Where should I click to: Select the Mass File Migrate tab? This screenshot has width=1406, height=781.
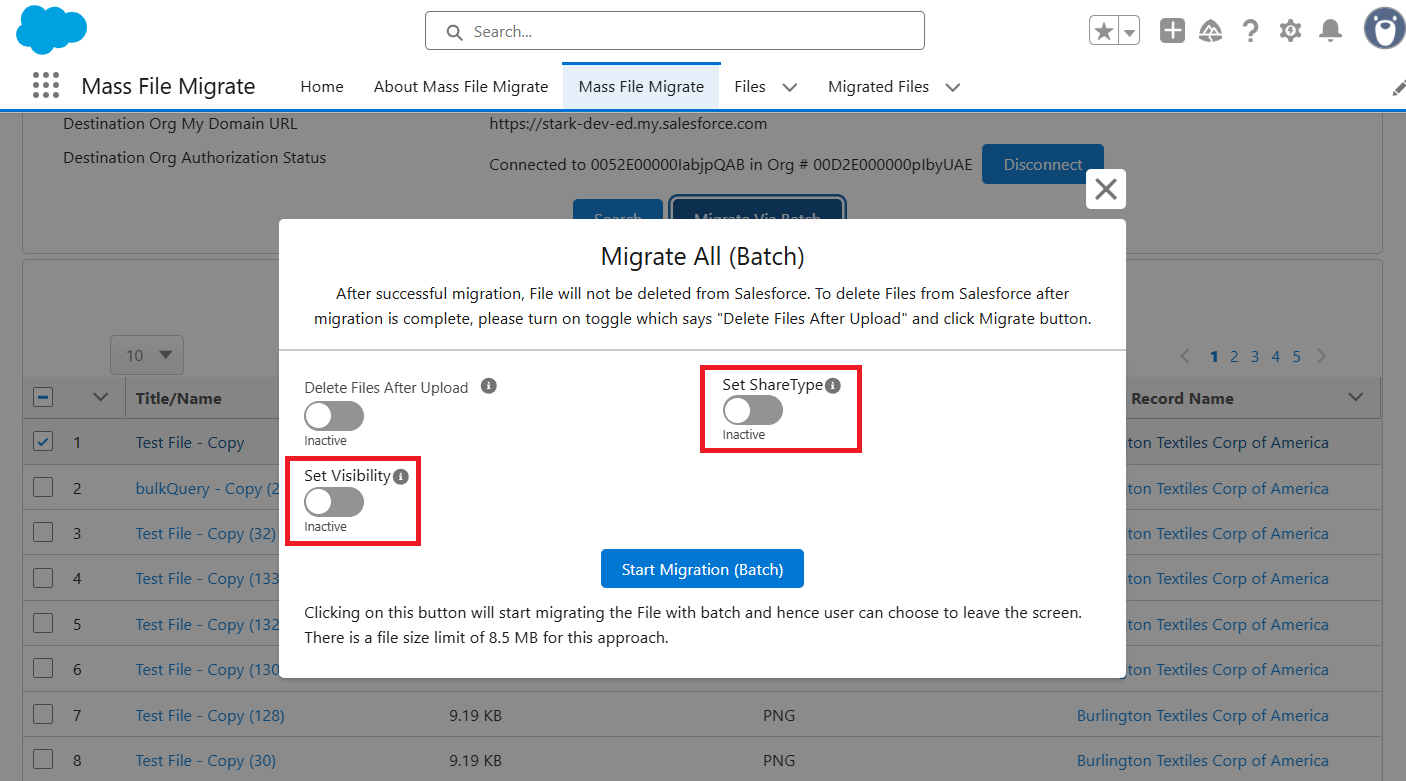tap(641, 87)
